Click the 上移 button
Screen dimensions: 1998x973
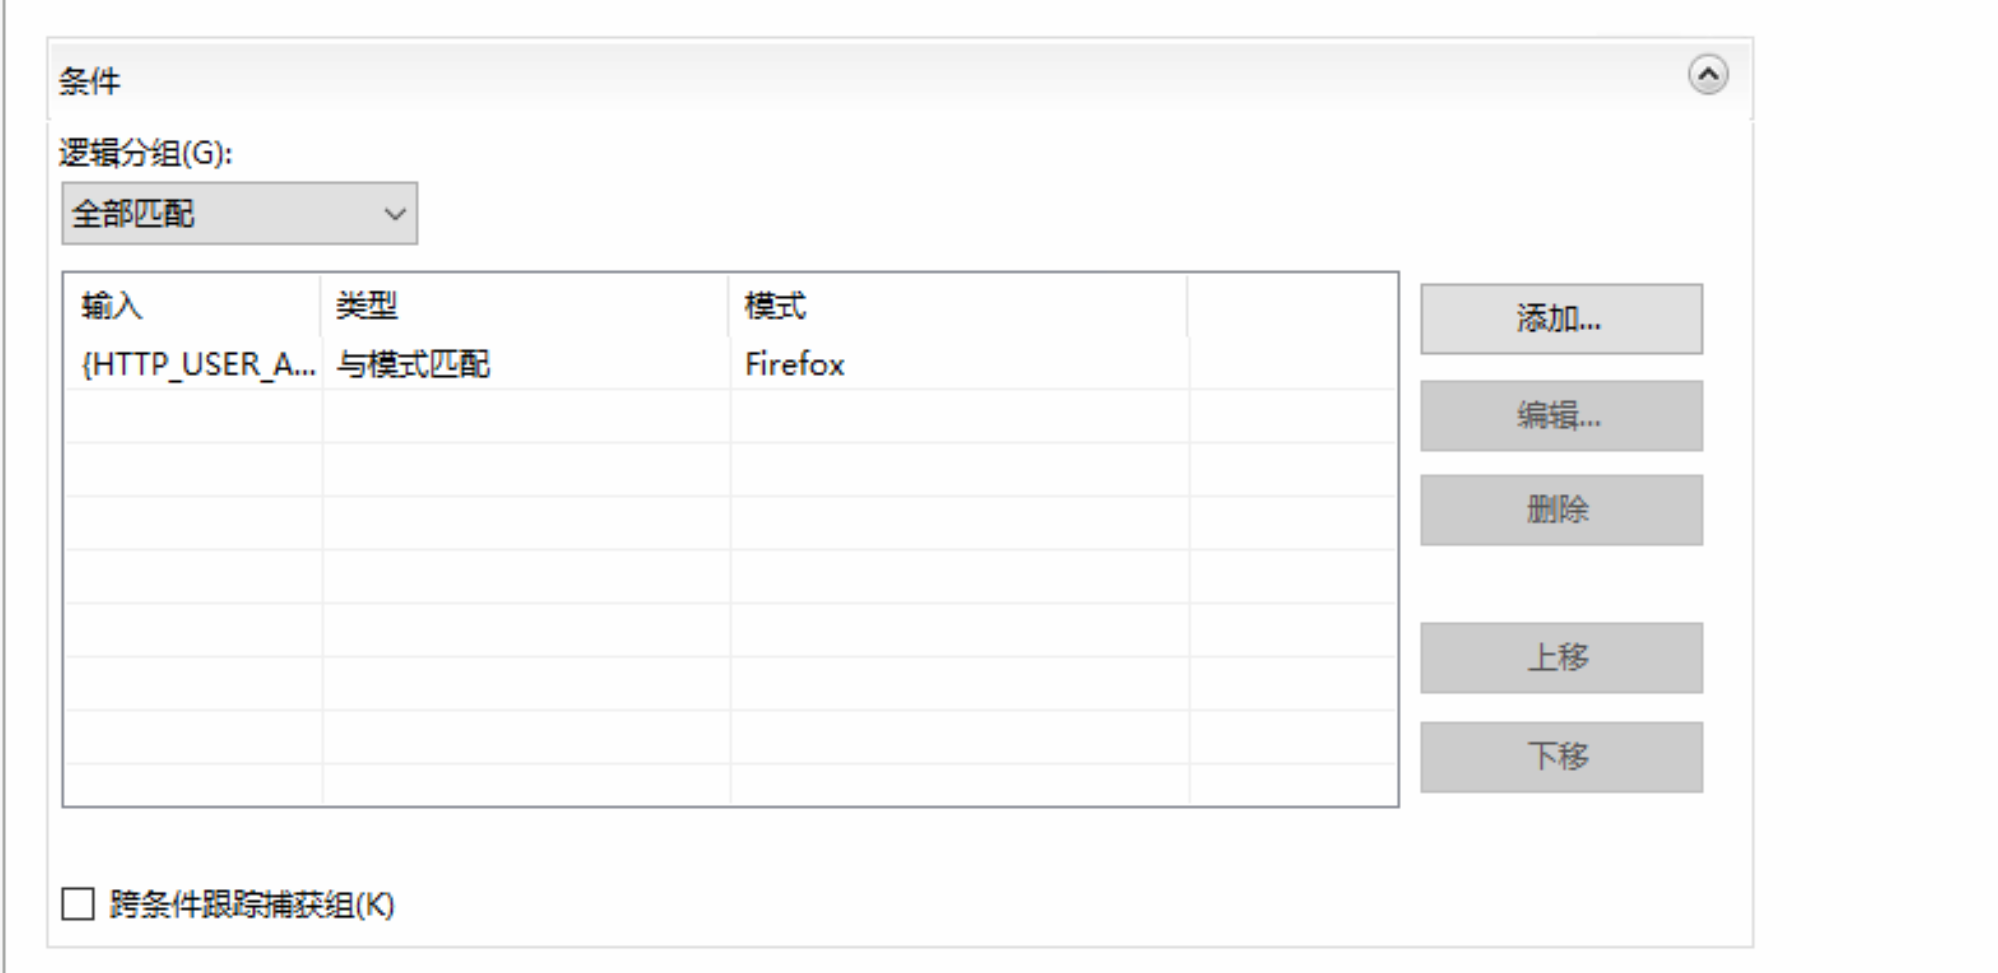coord(1560,658)
